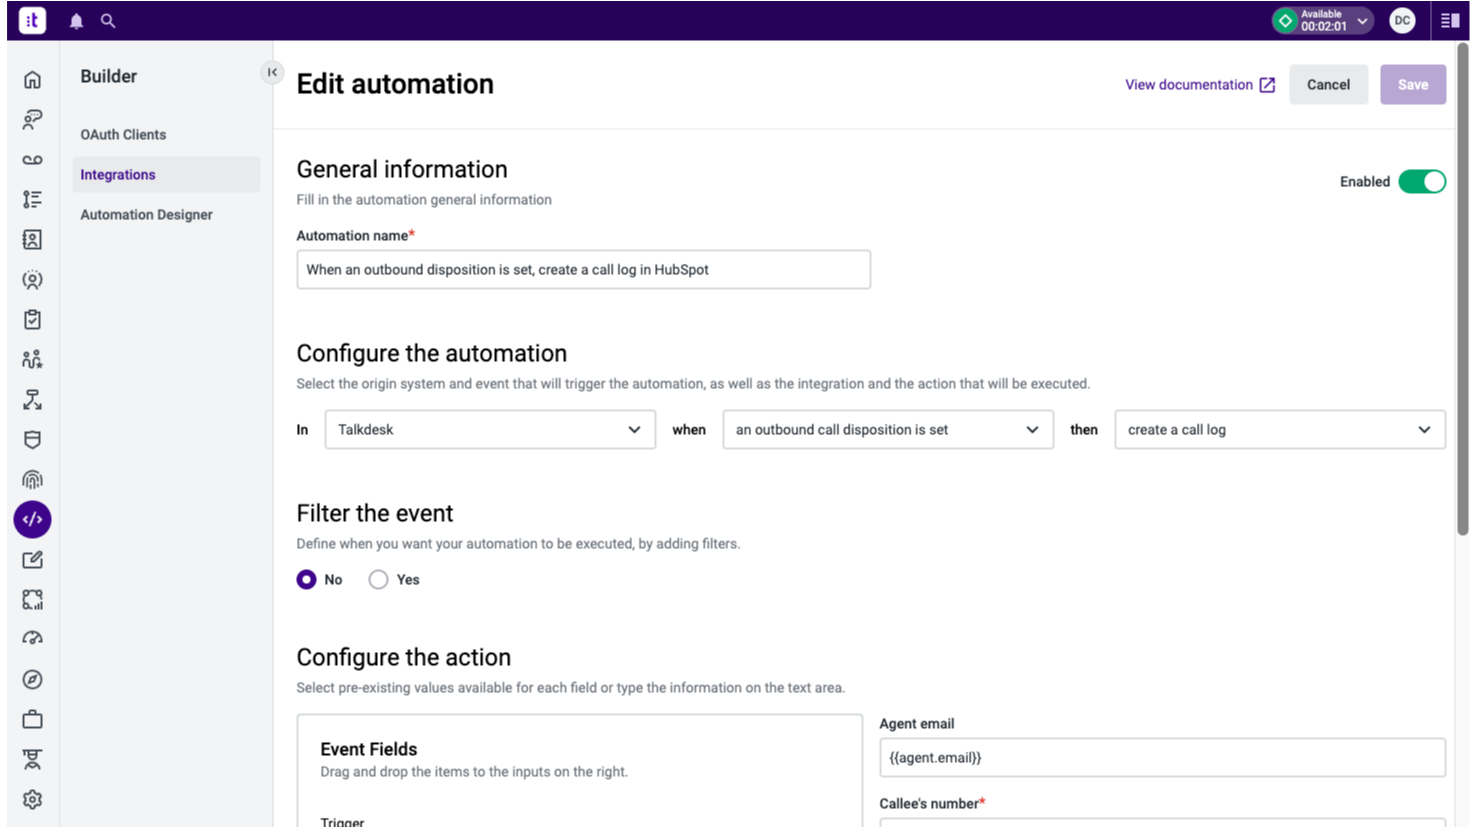Disable the automation Enabled toggle
1470x827 pixels.
pos(1421,182)
